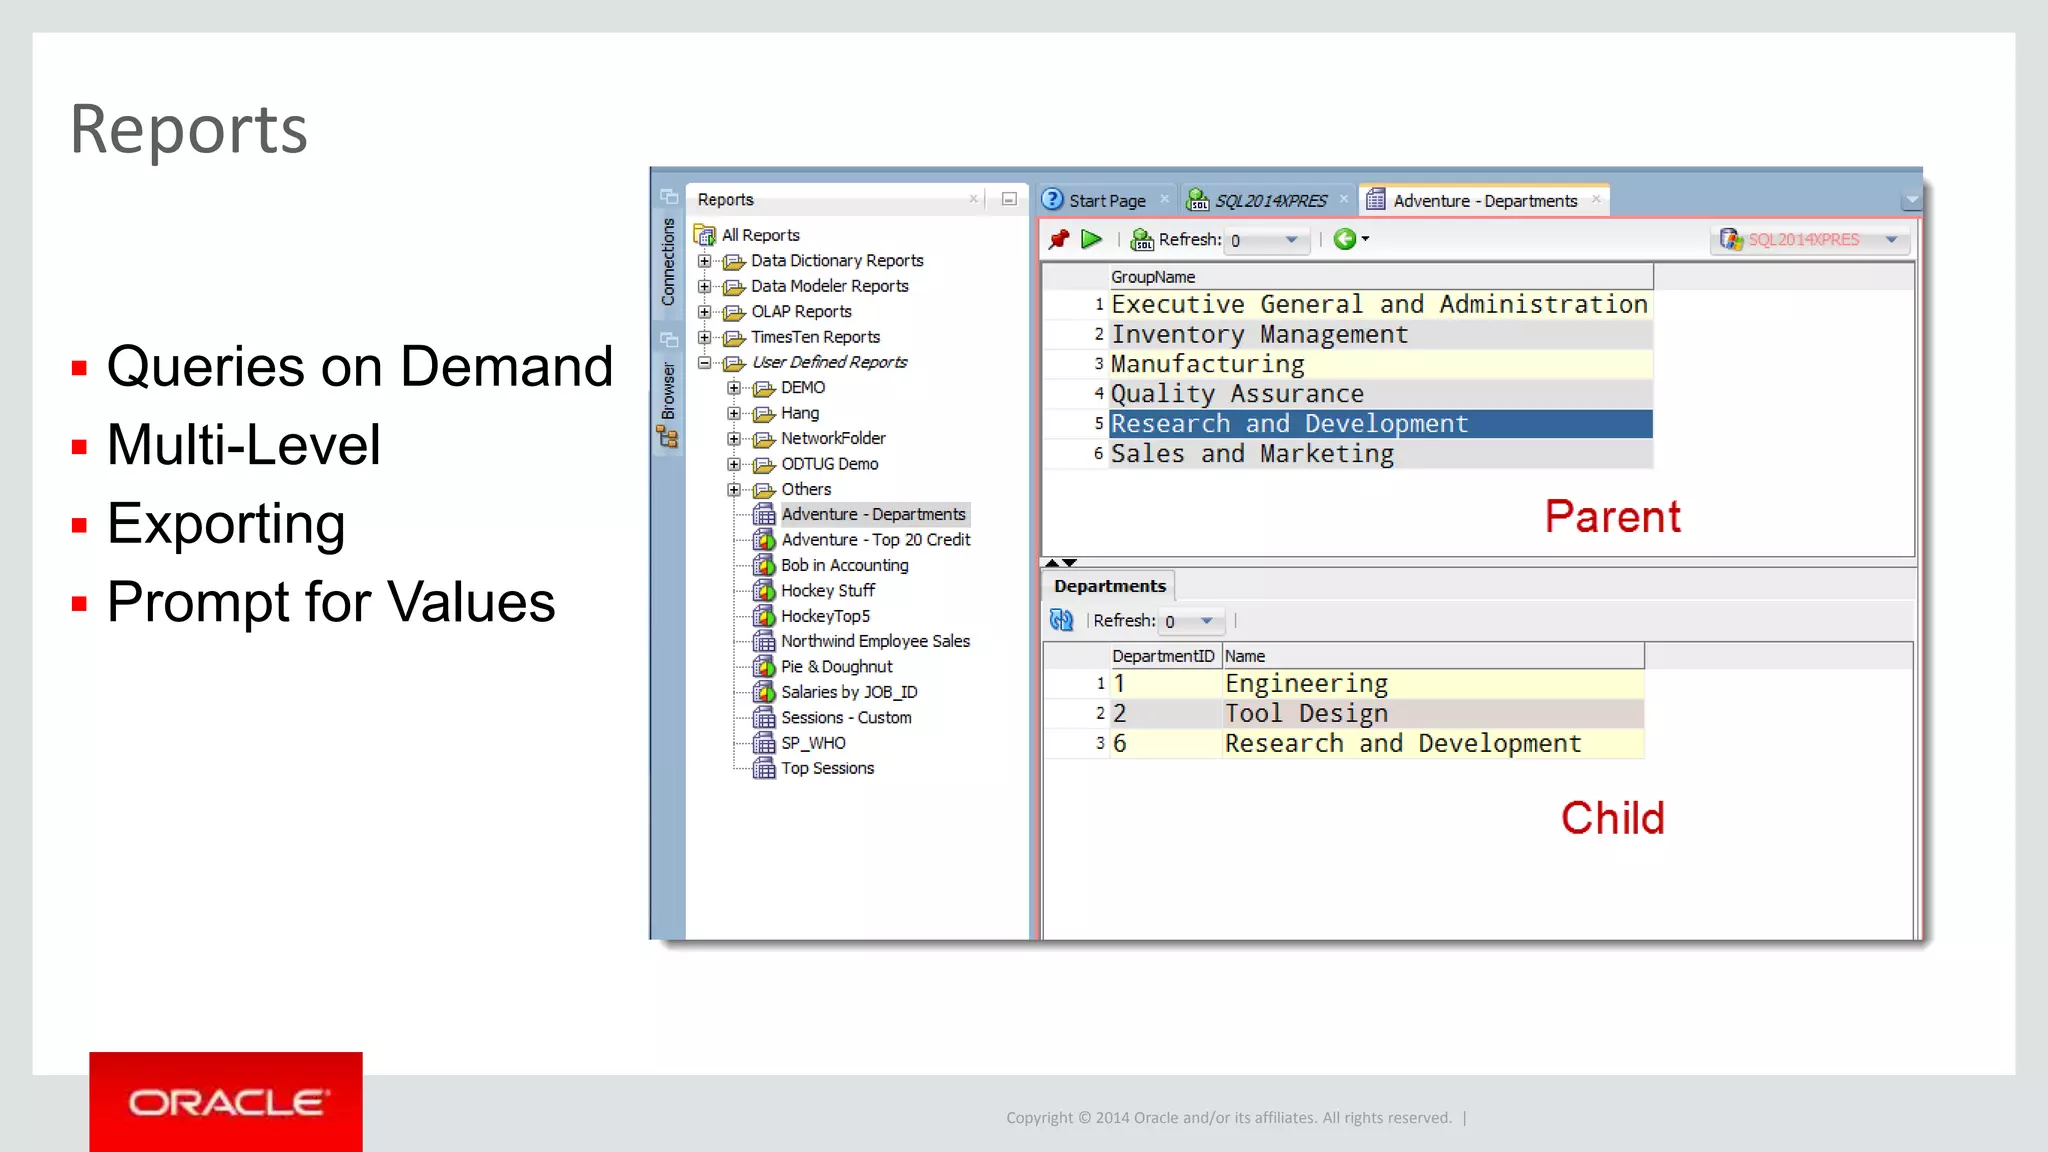
Task: Expand the Hang folder
Action: point(734,413)
